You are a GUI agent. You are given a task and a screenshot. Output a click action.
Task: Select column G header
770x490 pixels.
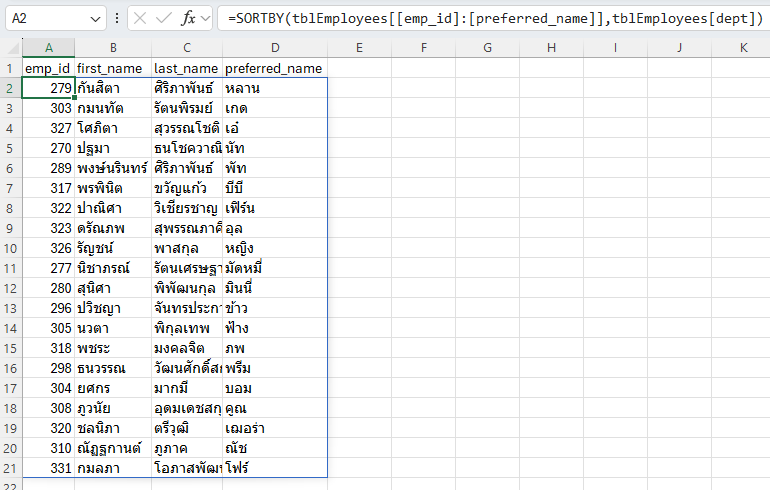pos(488,48)
